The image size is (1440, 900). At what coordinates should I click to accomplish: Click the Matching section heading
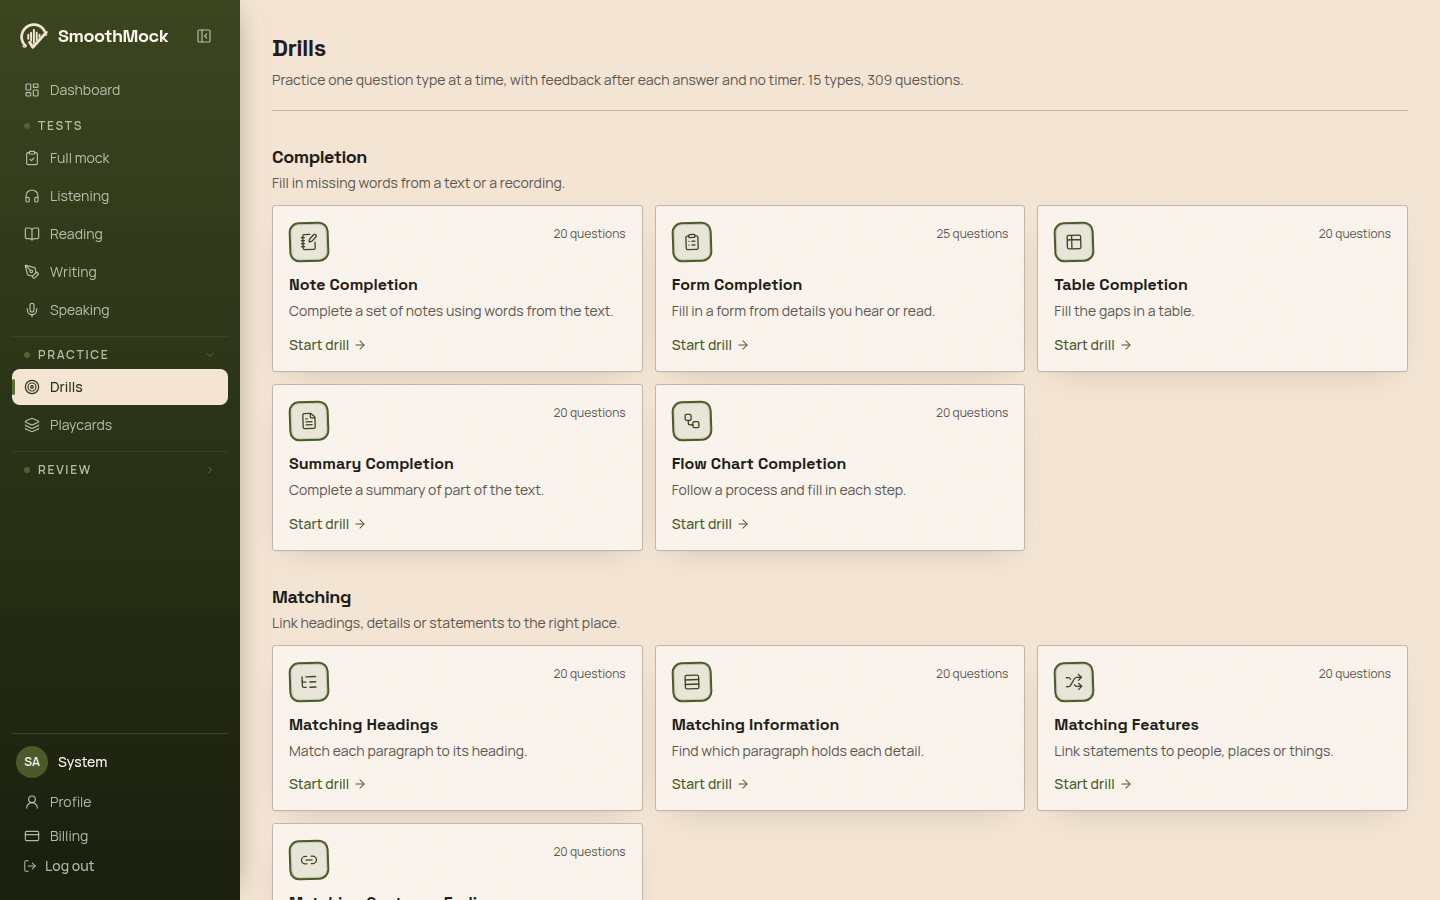click(x=311, y=597)
